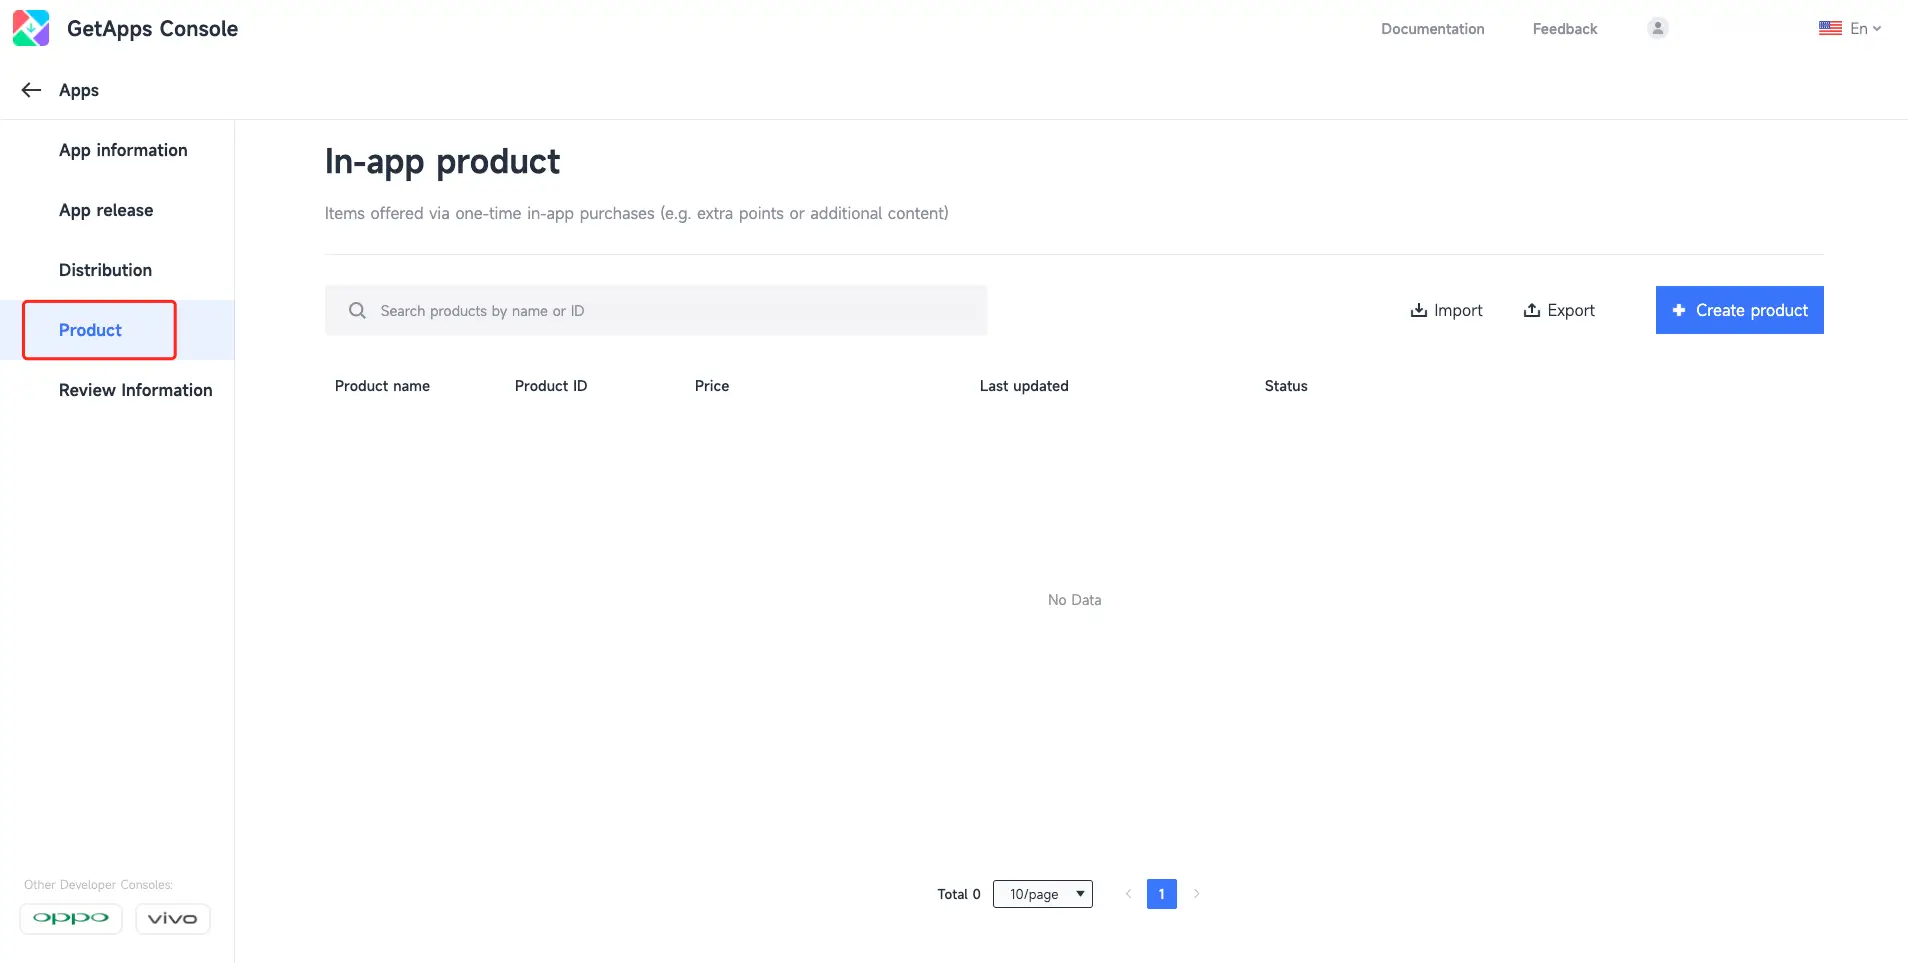Open App information in sidebar
1908x963 pixels.
(123, 150)
